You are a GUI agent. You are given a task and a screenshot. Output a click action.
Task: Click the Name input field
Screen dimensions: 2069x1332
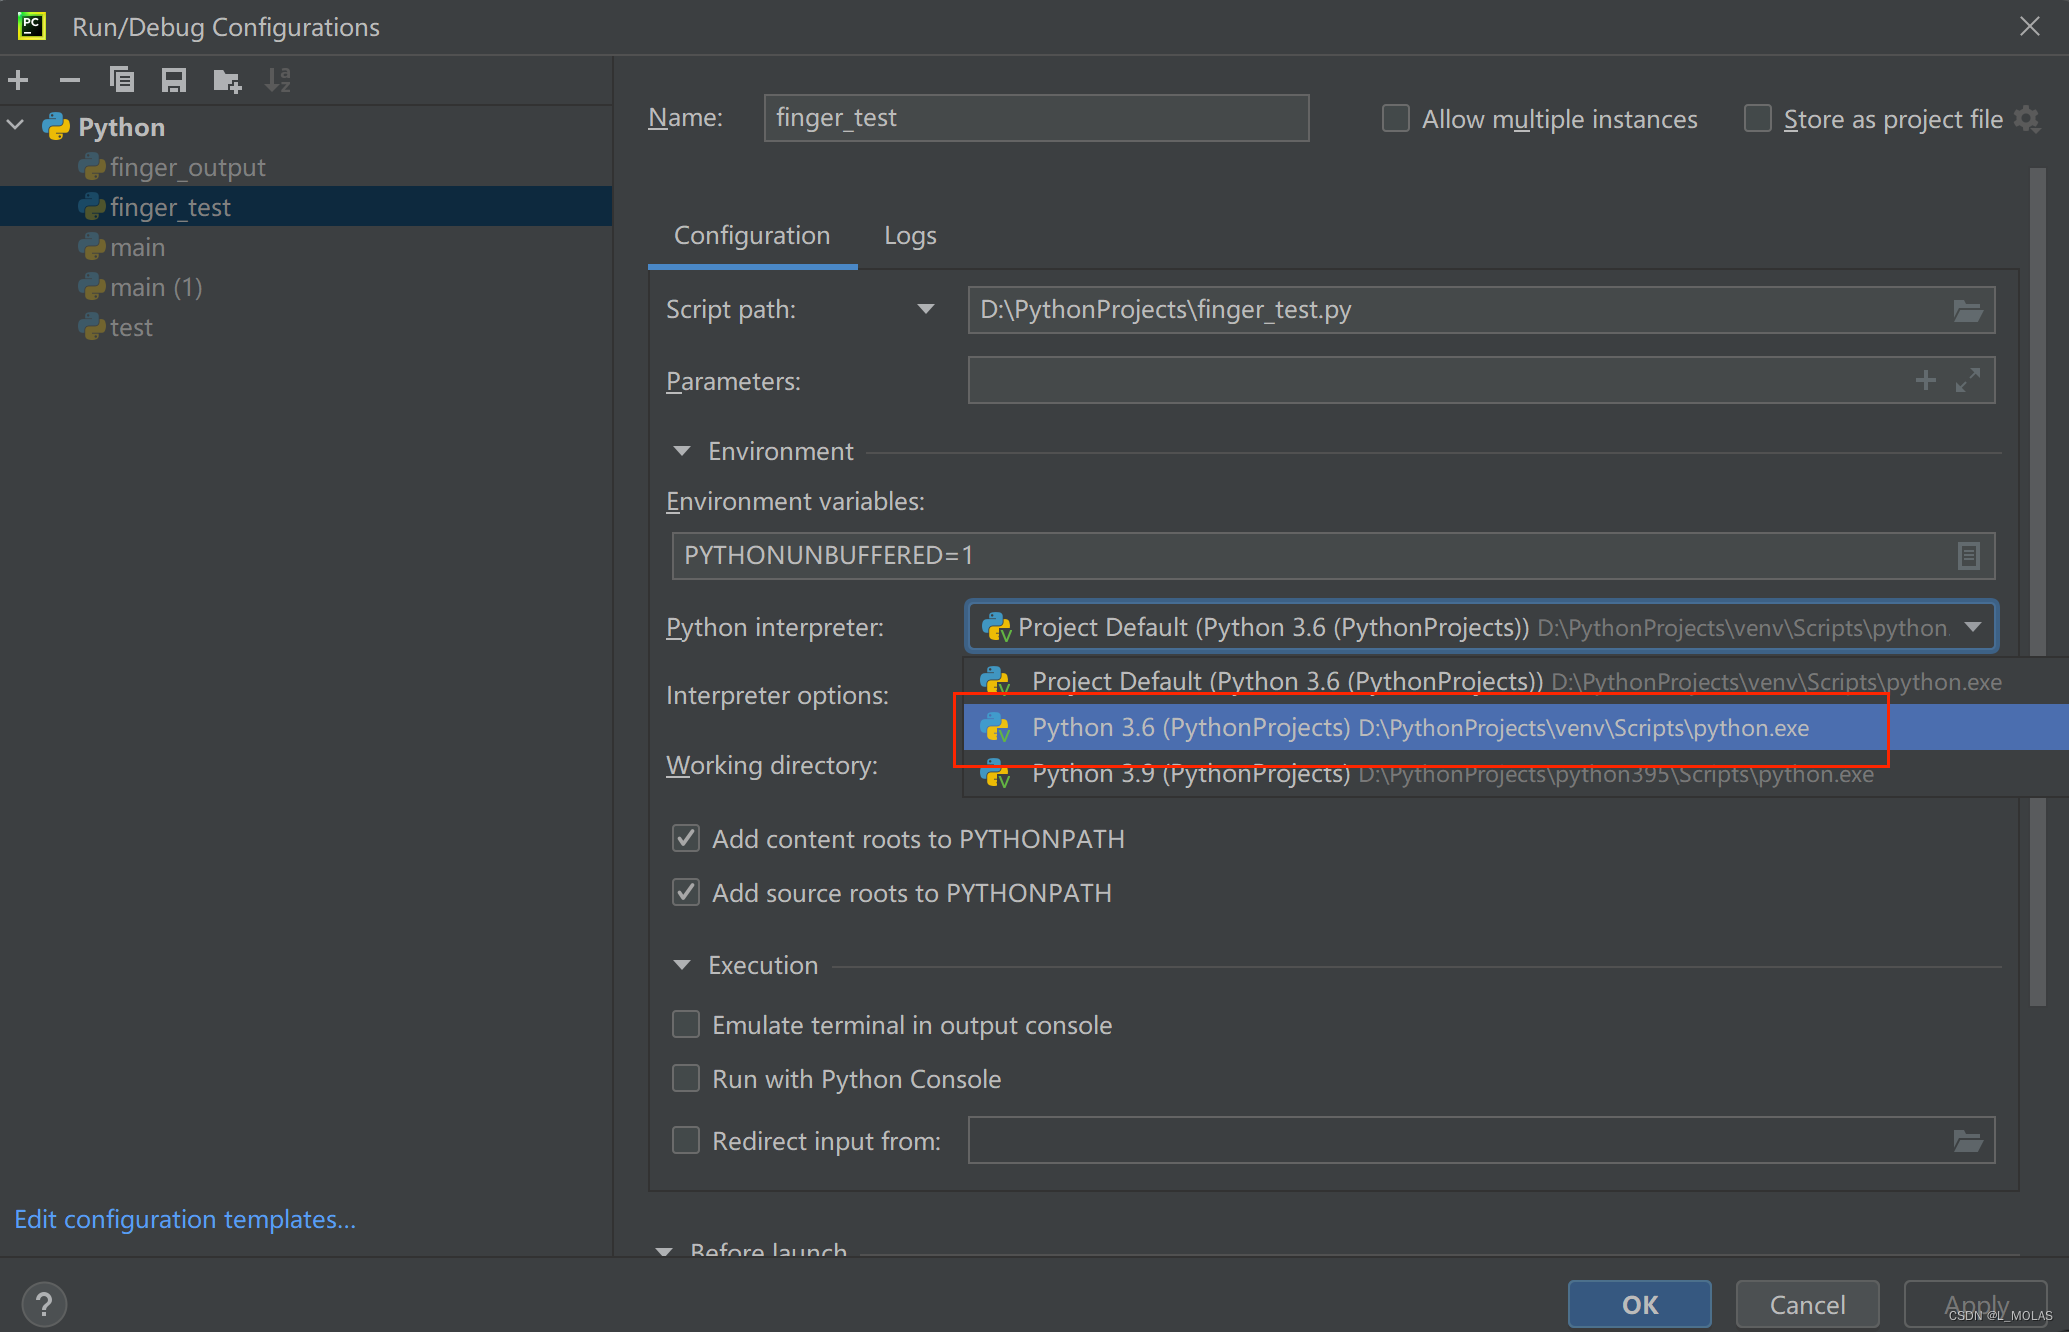[1035, 119]
